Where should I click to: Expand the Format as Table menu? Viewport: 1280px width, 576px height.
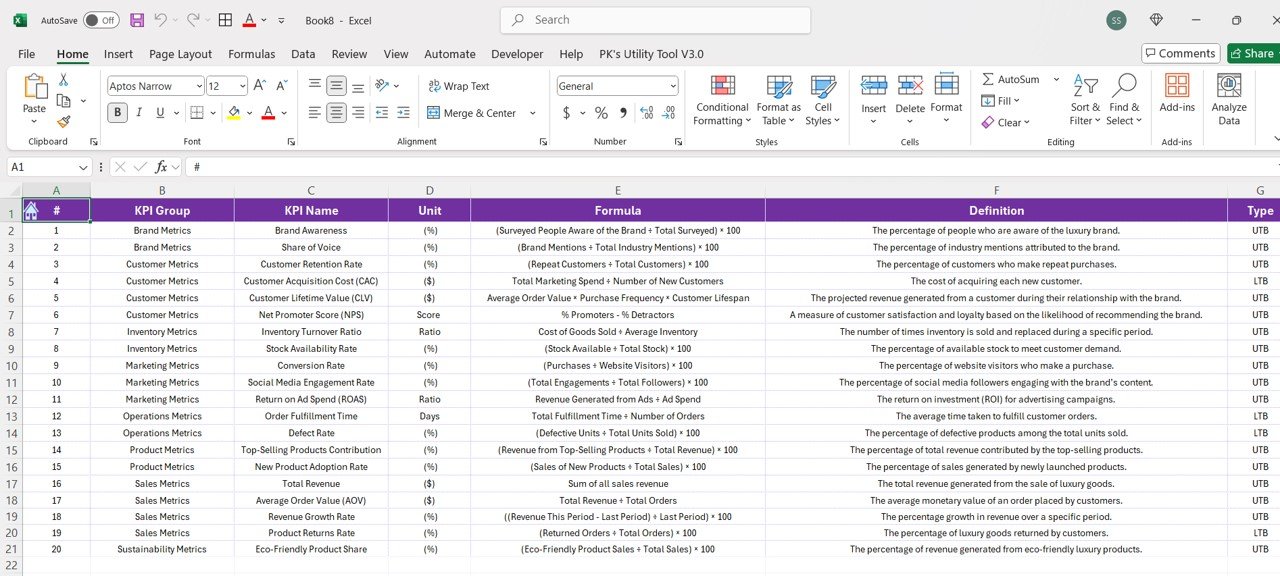click(778, 100)
